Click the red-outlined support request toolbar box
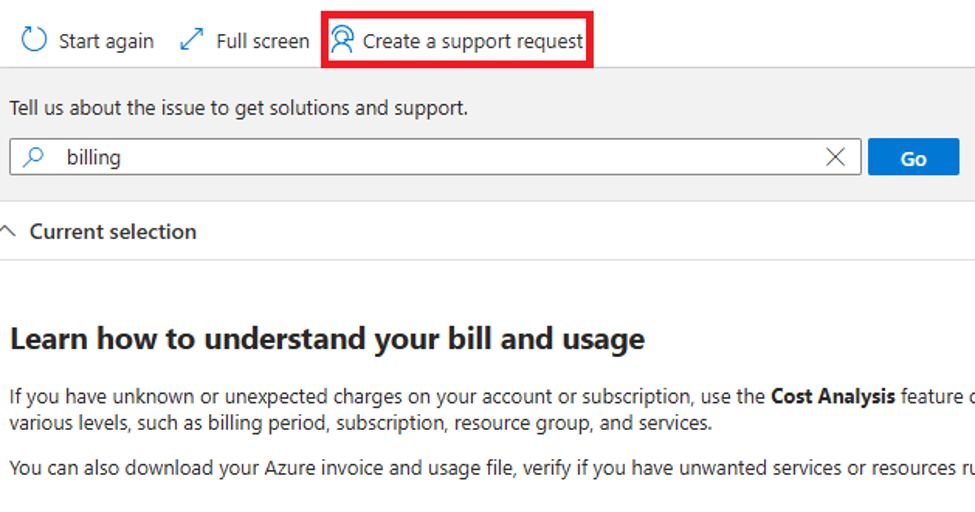 [457, 39]
